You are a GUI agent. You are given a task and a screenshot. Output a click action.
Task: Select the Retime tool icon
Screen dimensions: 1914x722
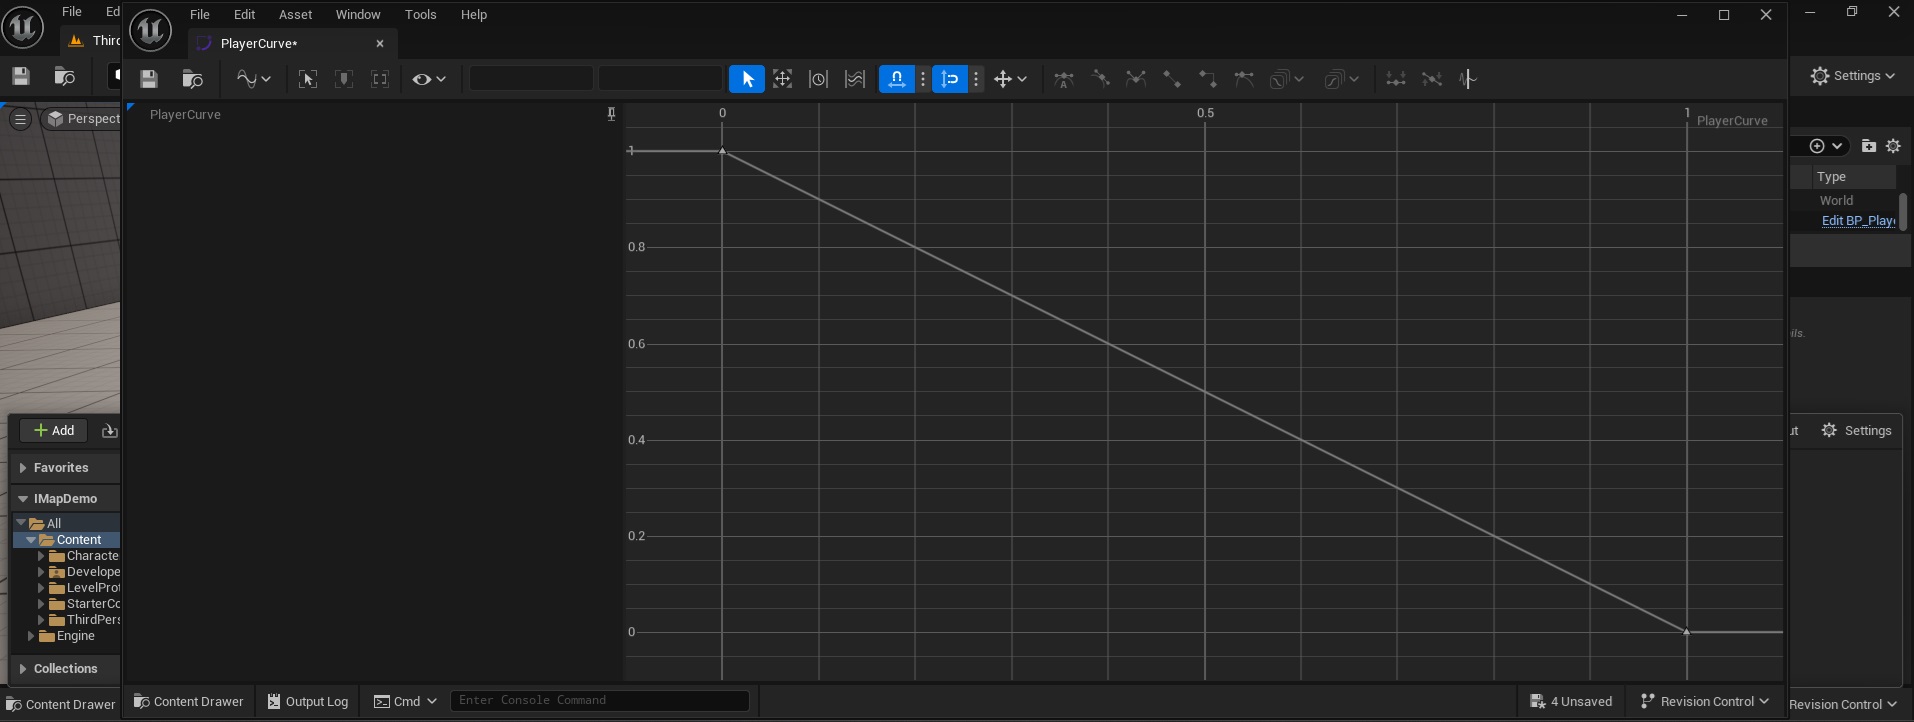click(x=818, y=79)
